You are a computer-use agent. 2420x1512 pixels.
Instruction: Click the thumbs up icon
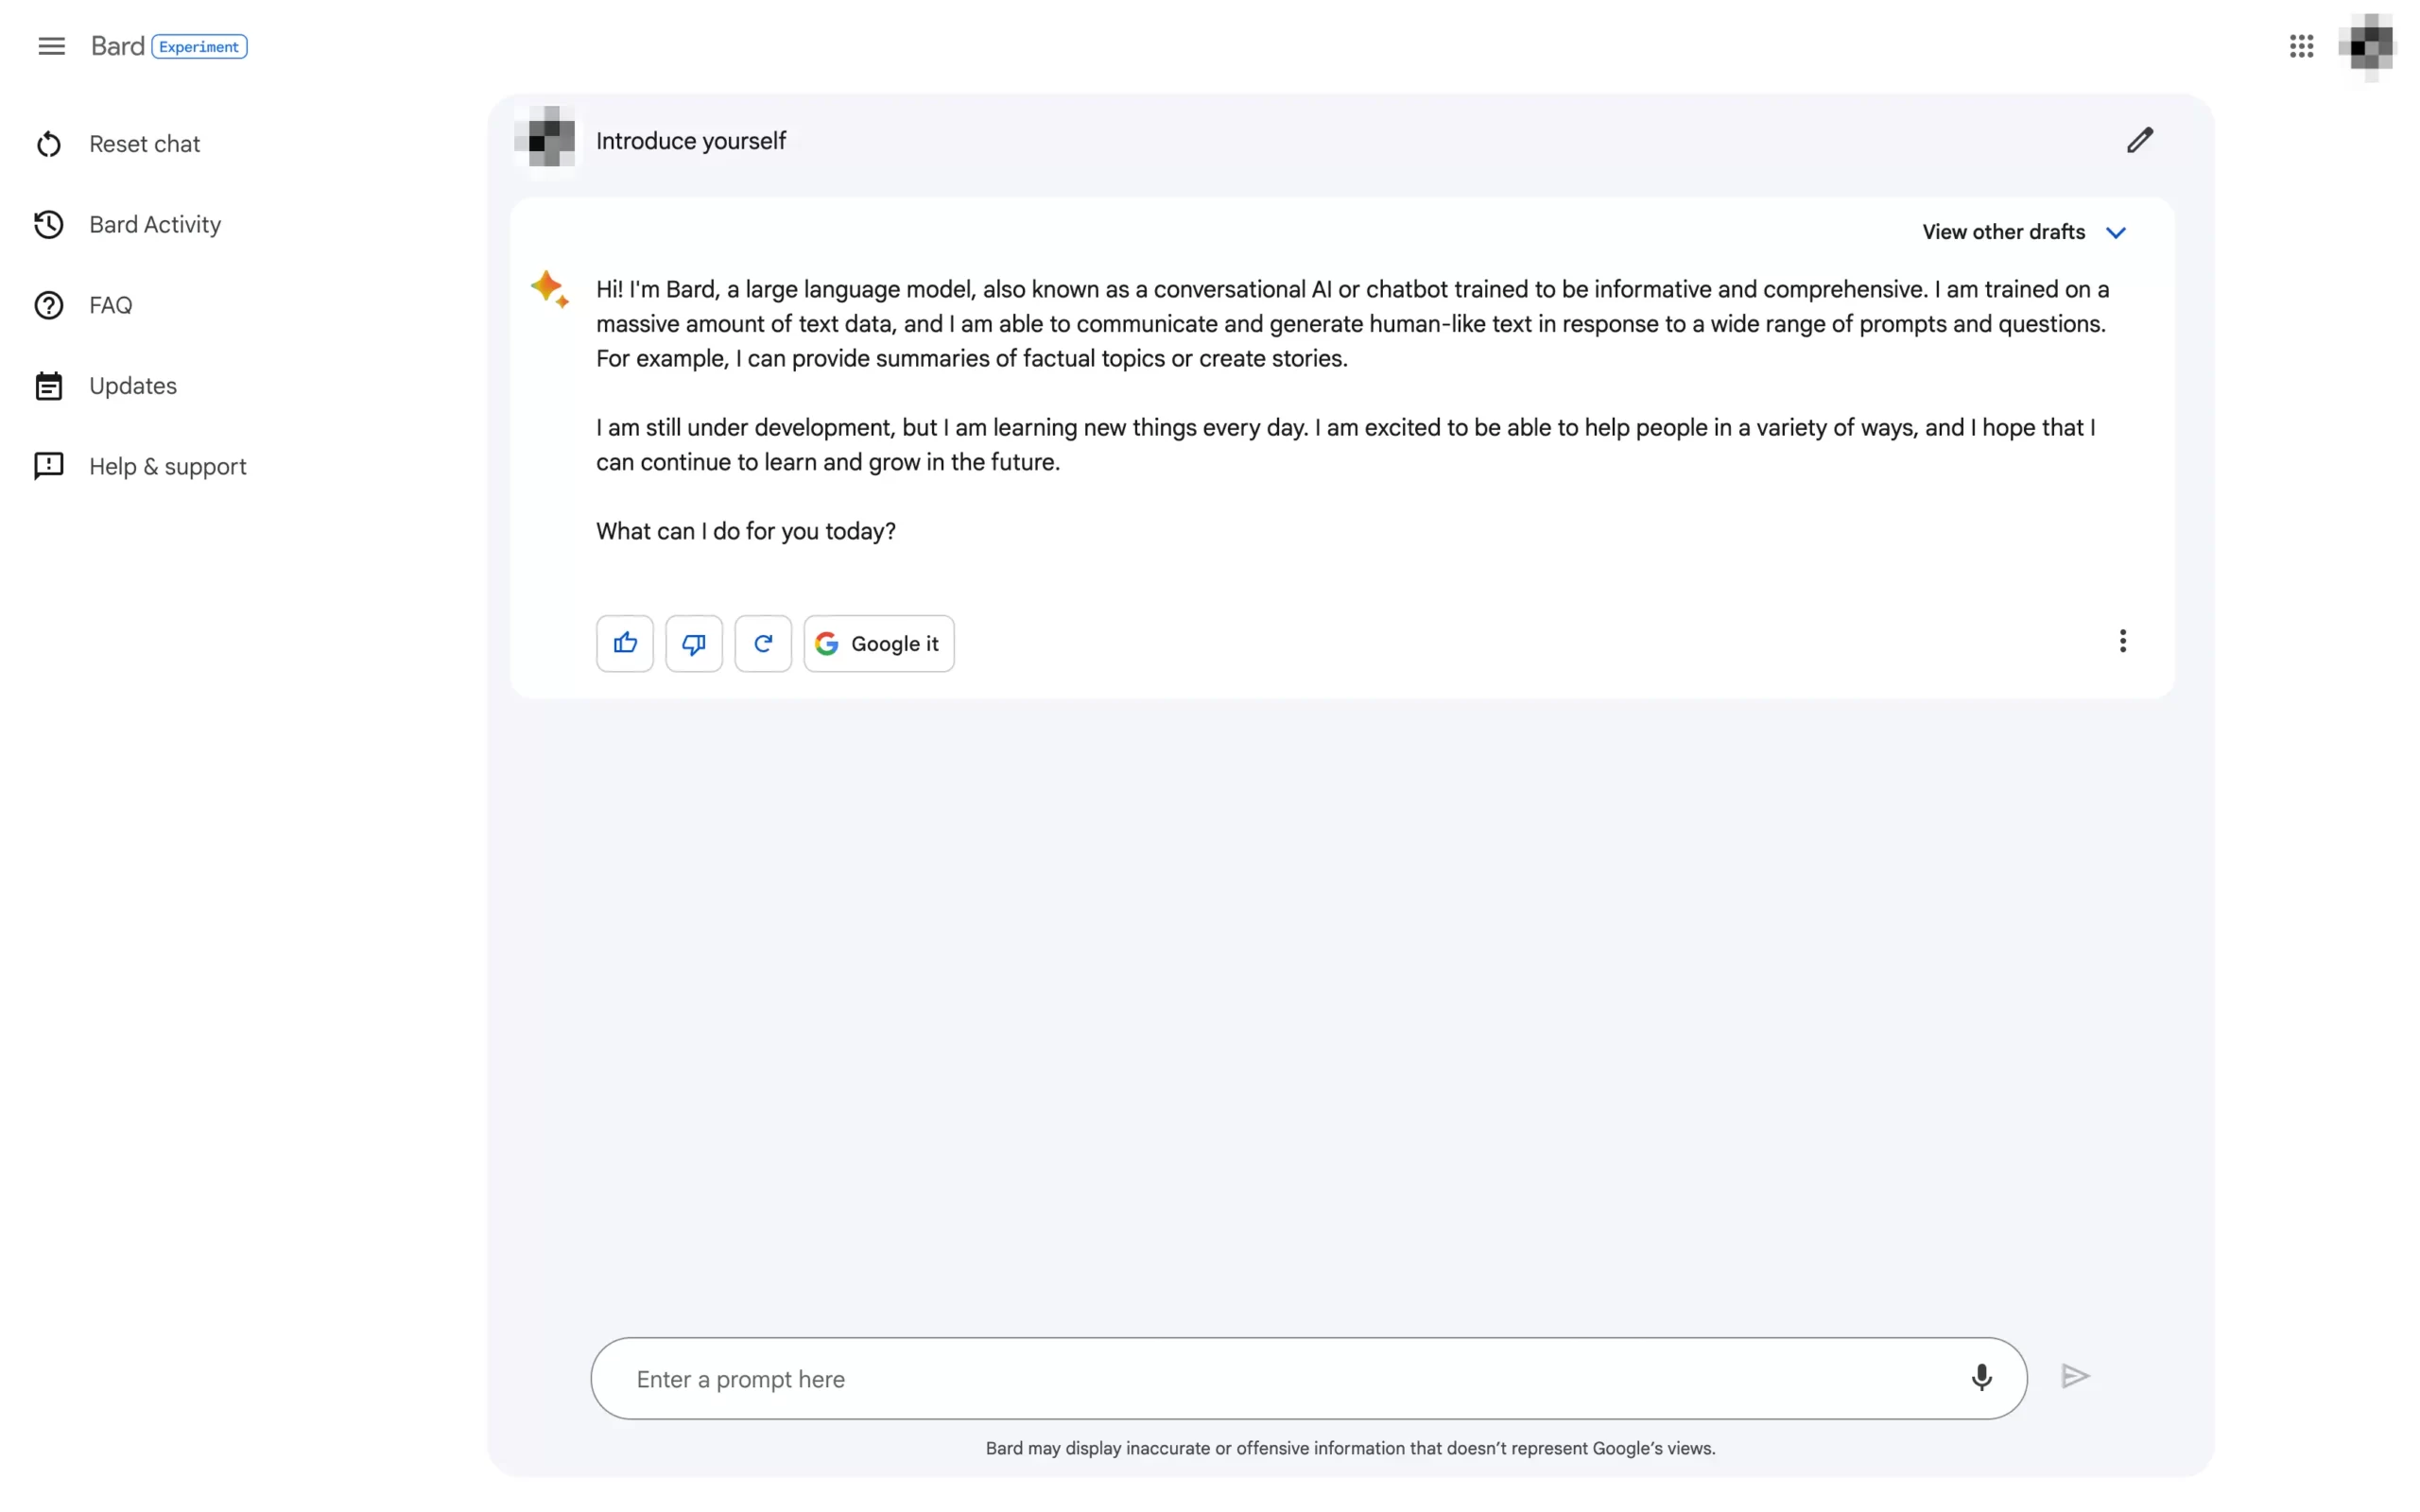625,643
